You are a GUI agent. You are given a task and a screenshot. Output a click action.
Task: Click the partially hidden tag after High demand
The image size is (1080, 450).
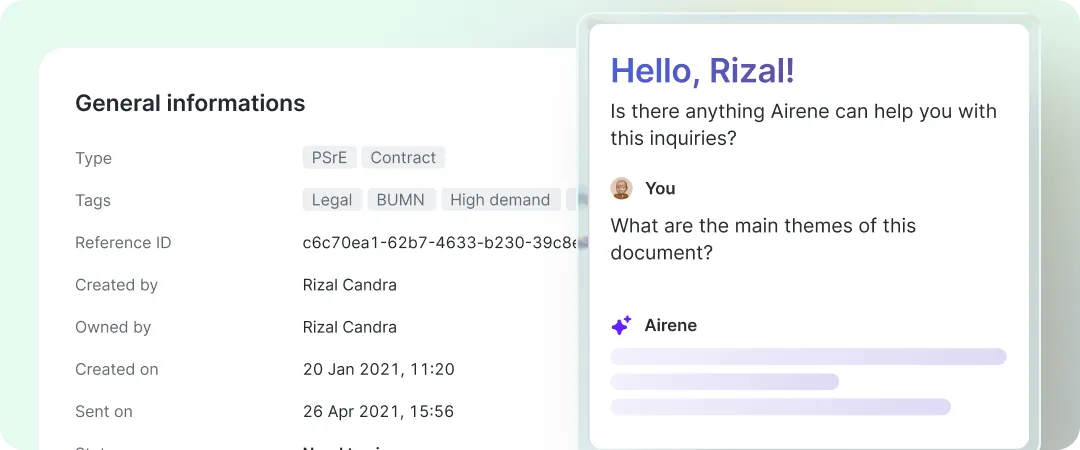tap(572, 200)
